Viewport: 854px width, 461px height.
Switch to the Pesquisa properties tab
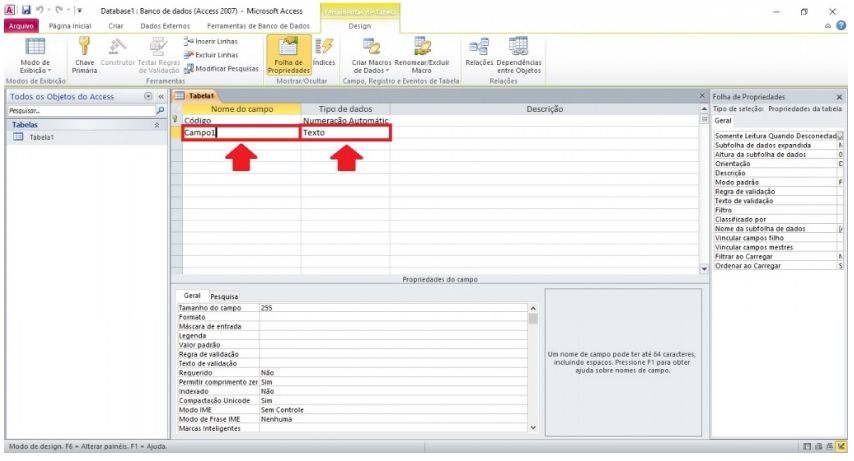[x=224, y=297]
